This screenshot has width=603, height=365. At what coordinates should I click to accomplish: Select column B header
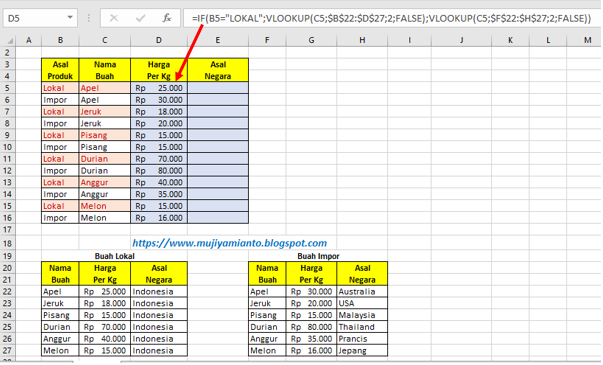coord(60,40)
